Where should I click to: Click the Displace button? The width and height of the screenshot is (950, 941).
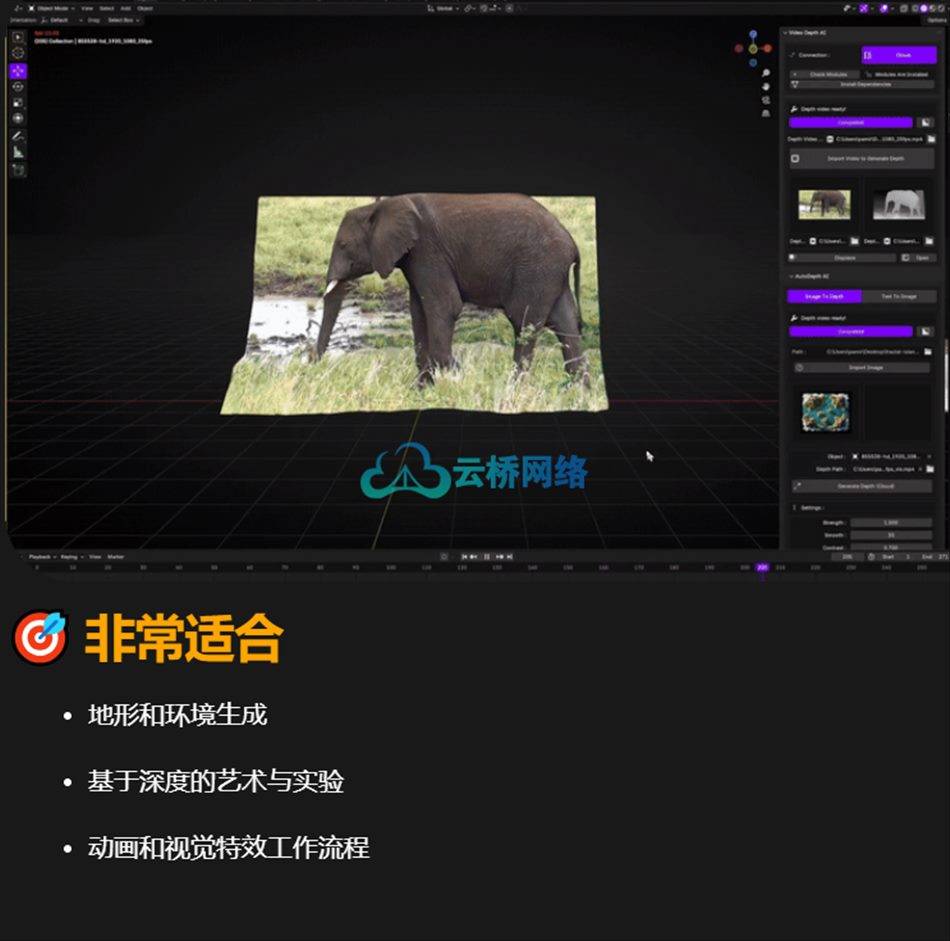click(x=842, y=258)
